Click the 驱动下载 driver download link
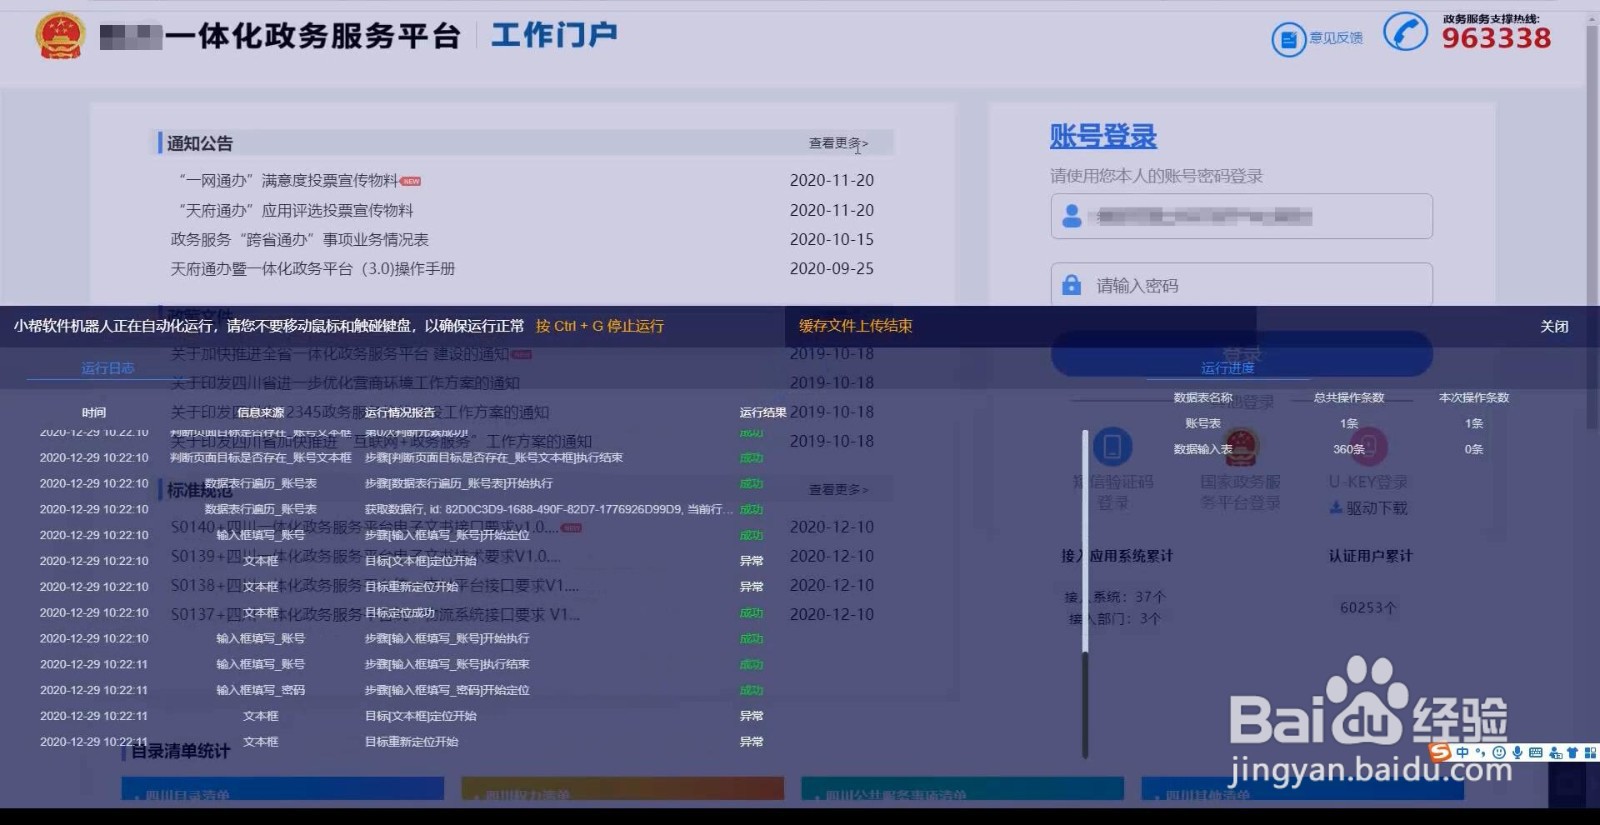Image resolution: width=1600 pixels, height=825 pixels. 1377,508
